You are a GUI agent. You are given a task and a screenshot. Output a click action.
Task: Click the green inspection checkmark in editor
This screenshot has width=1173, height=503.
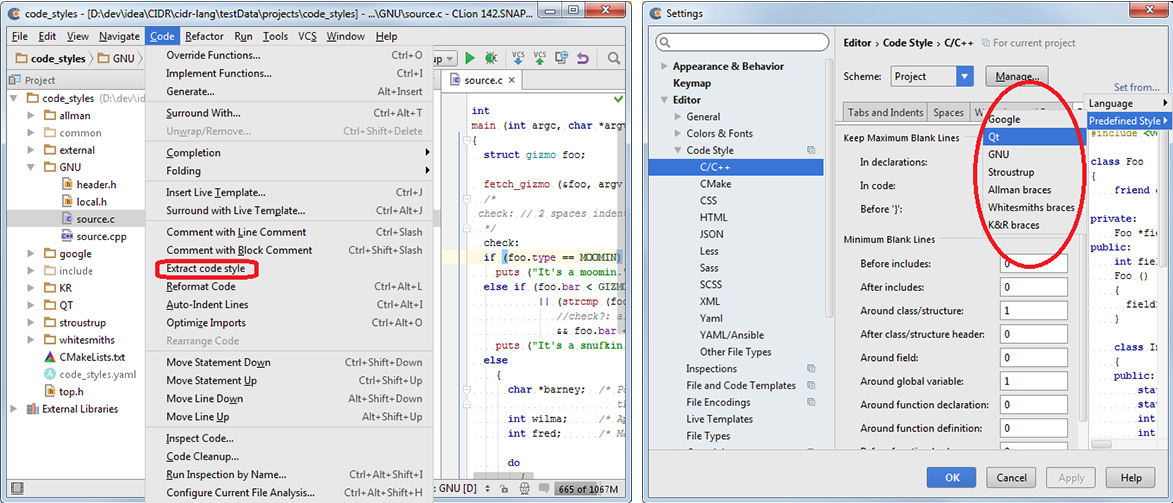coord(618,98)
